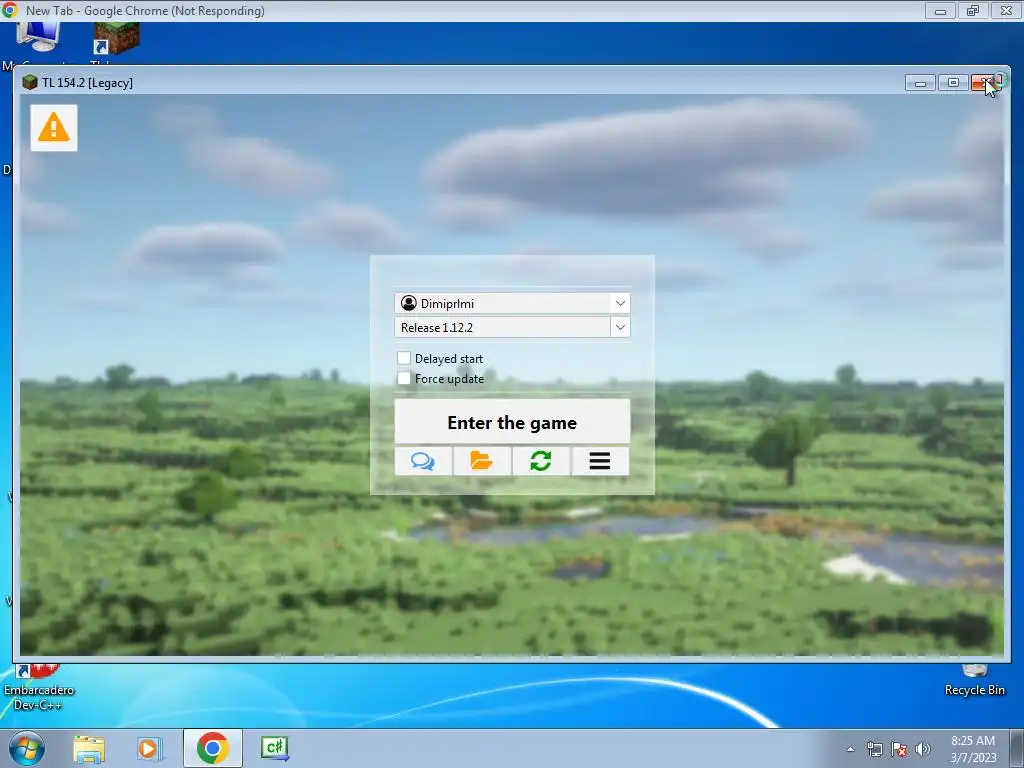1024x768 pixels.
Task: Refresh versions with the green arrows button
Action: coord(541,461)
